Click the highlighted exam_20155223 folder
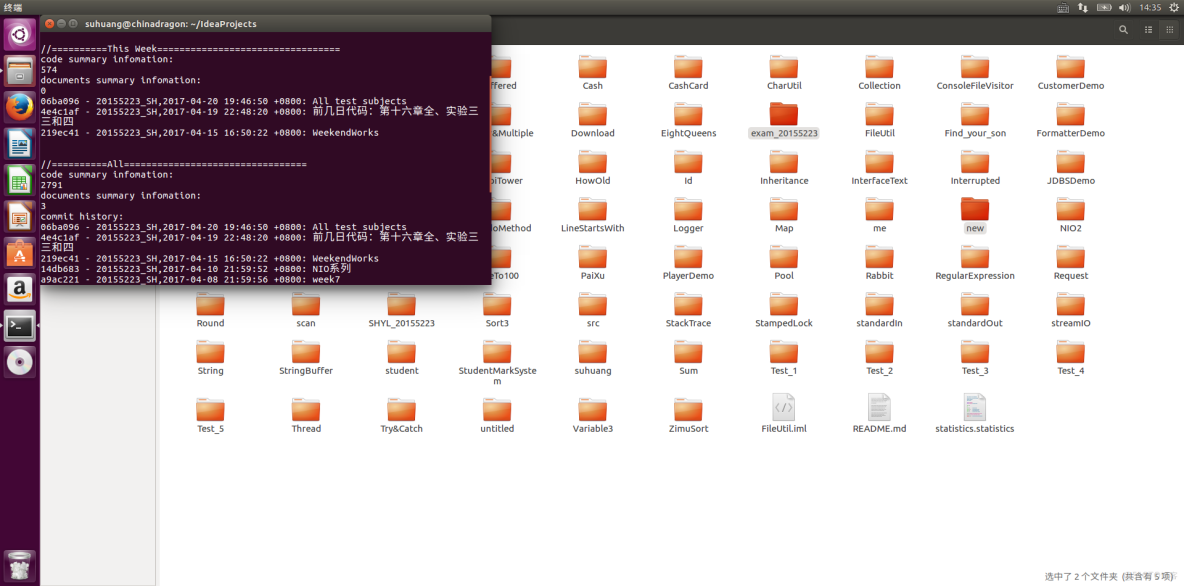This screenshot has height=586, width=1184. [784, 121]
